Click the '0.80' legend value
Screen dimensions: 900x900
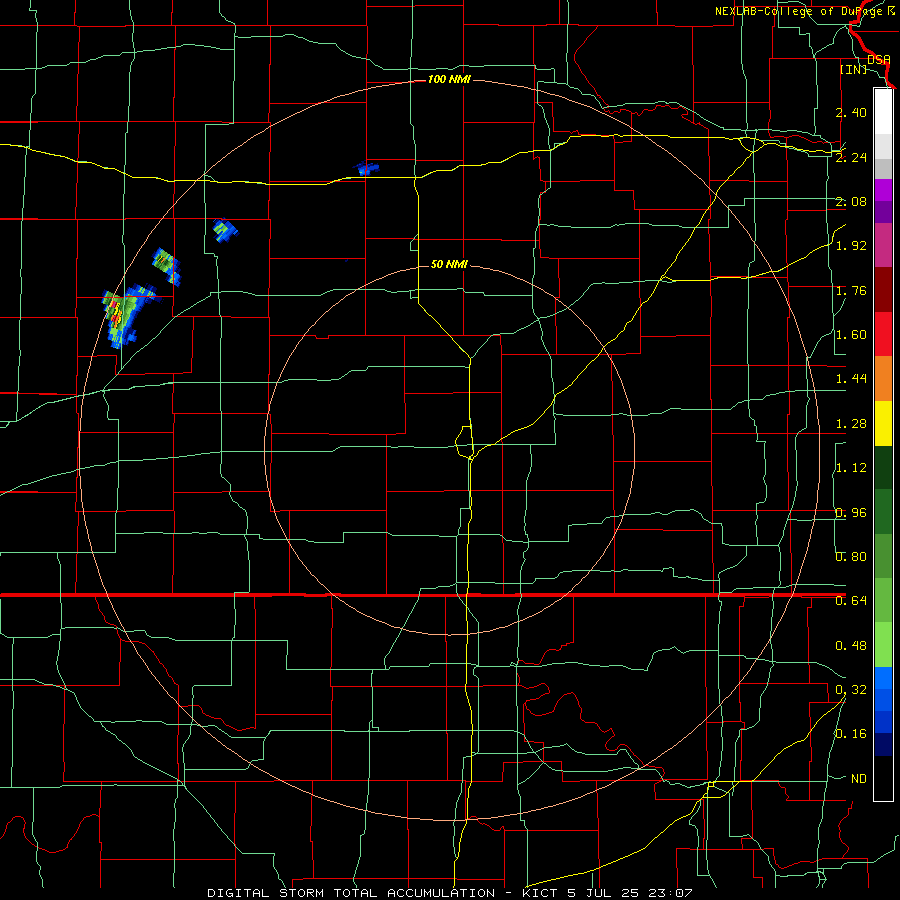click(x=851, y=557)
